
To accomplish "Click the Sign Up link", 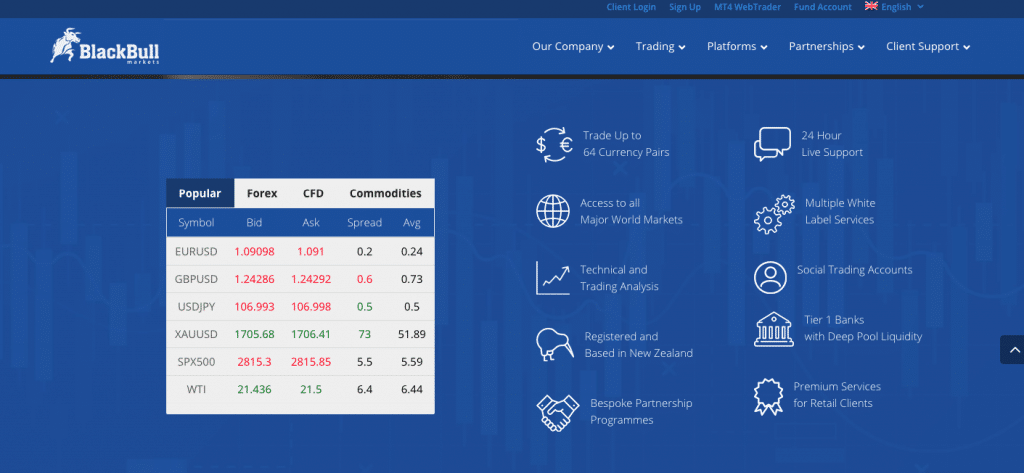I will (x=685, y=7).
